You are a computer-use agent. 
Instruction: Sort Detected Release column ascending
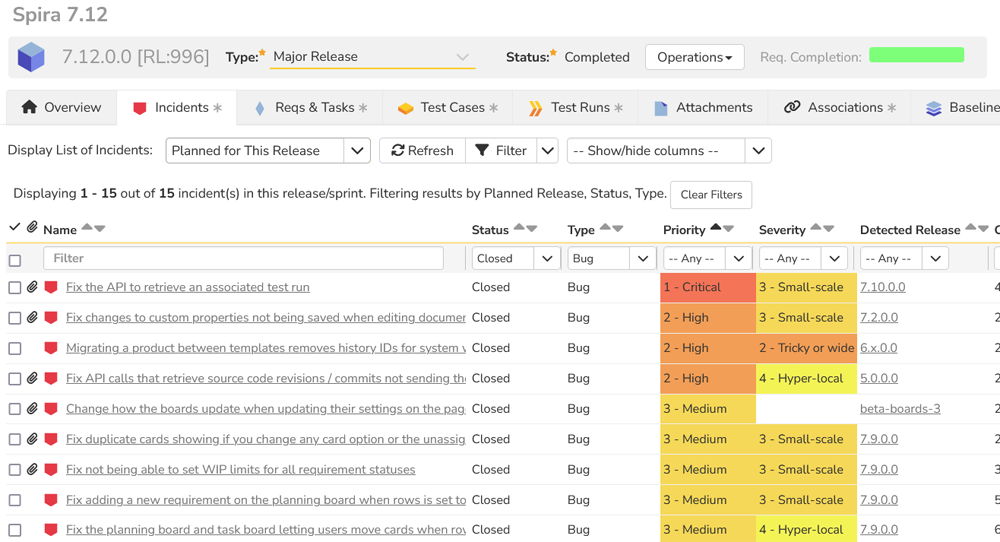click(971, 227)
